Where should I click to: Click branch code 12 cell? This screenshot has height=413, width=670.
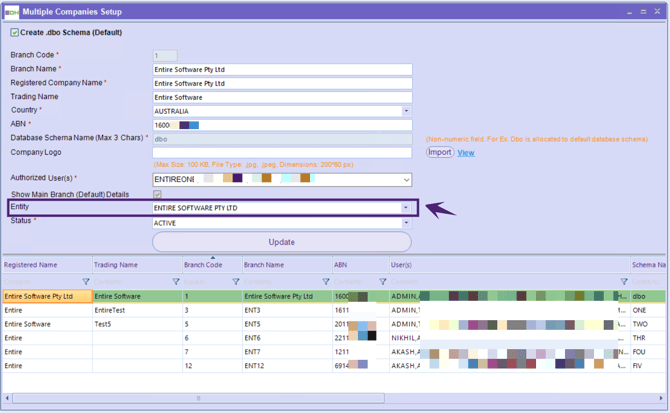tap(212, 366)
